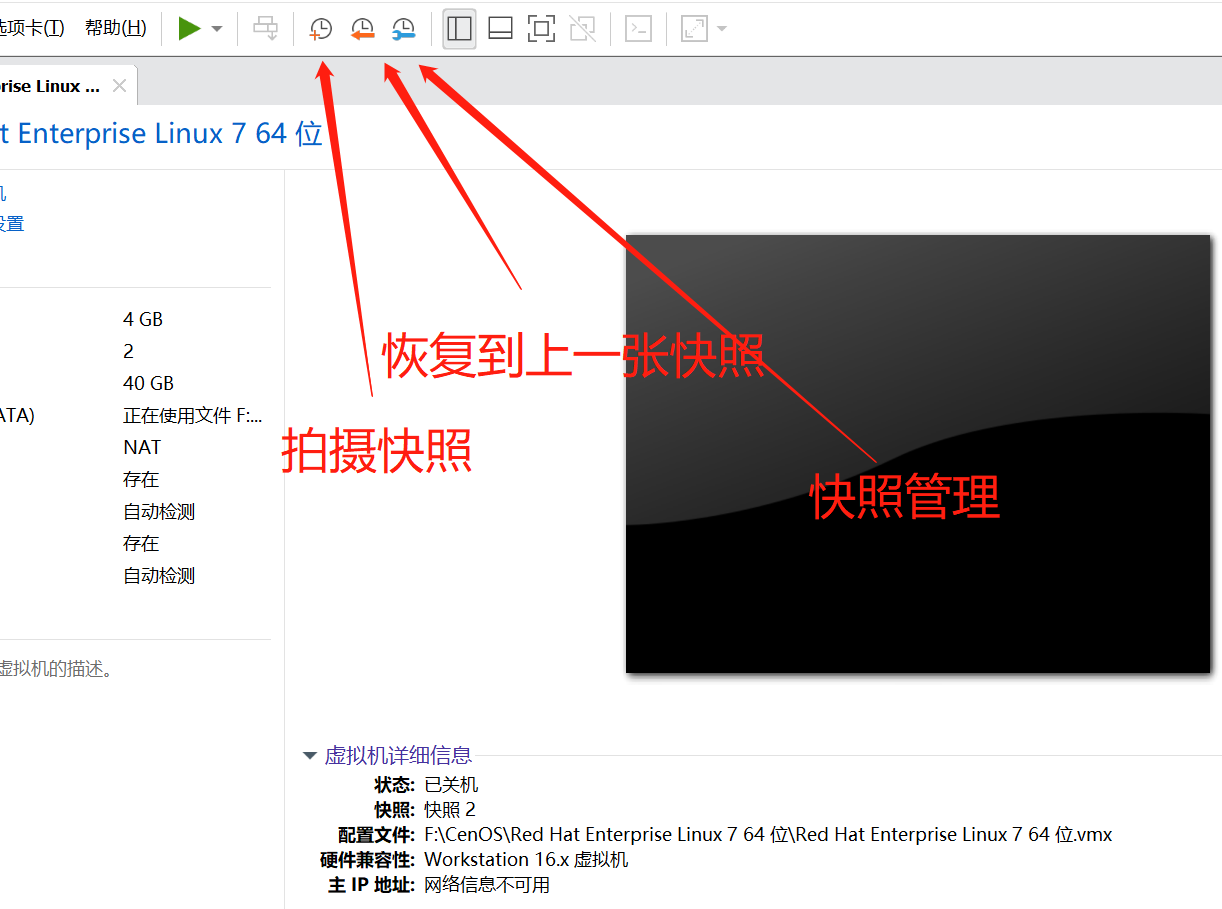Collapse the 虚拟机详细信息 section
The image size is (1222, 909).
click(x=310, y=756)
